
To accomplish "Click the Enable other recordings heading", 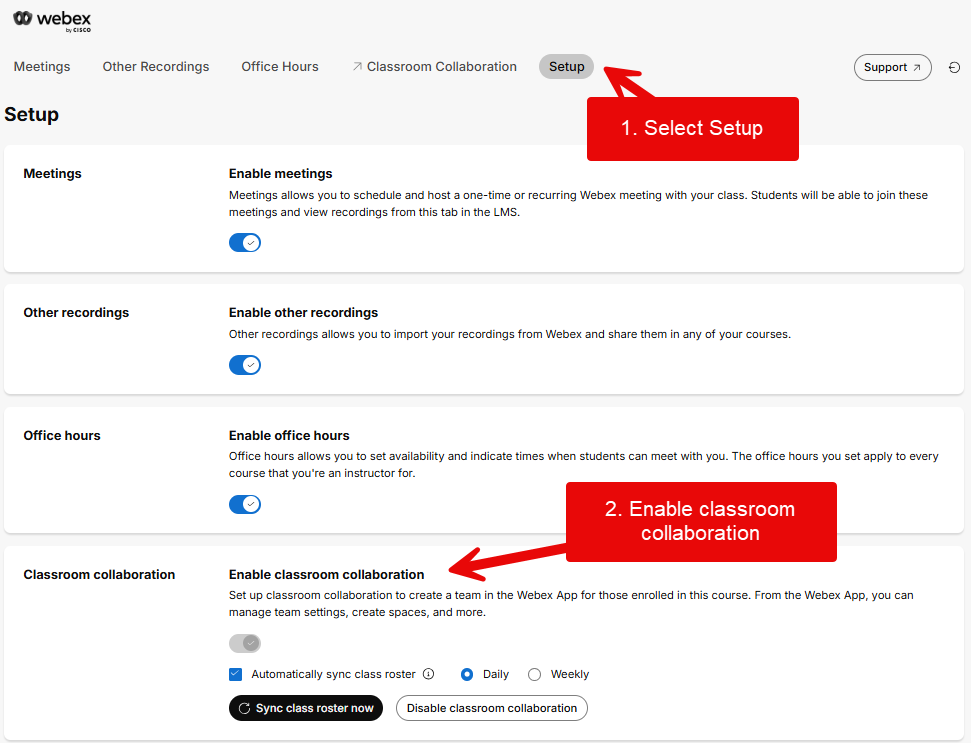I will 303,313.
